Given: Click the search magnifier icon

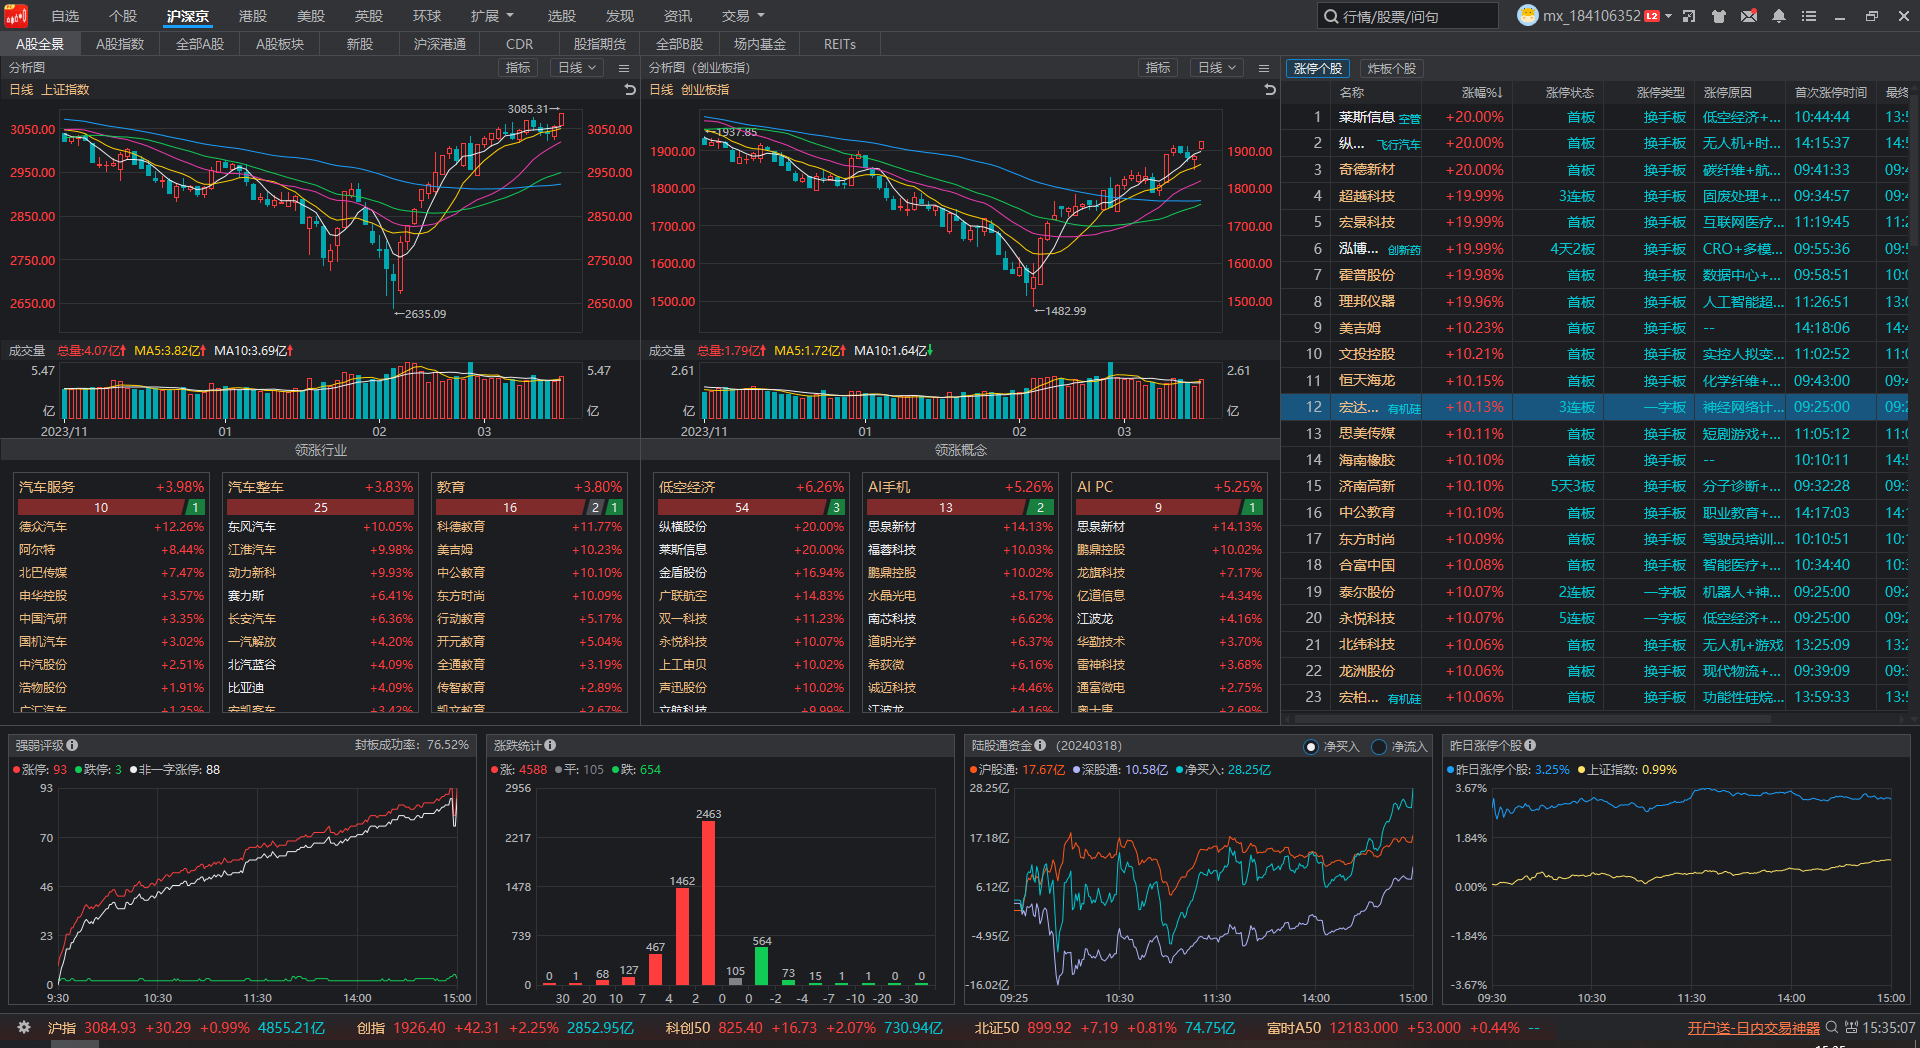Looking at the screenshot, I should (x=1331, y=16).
